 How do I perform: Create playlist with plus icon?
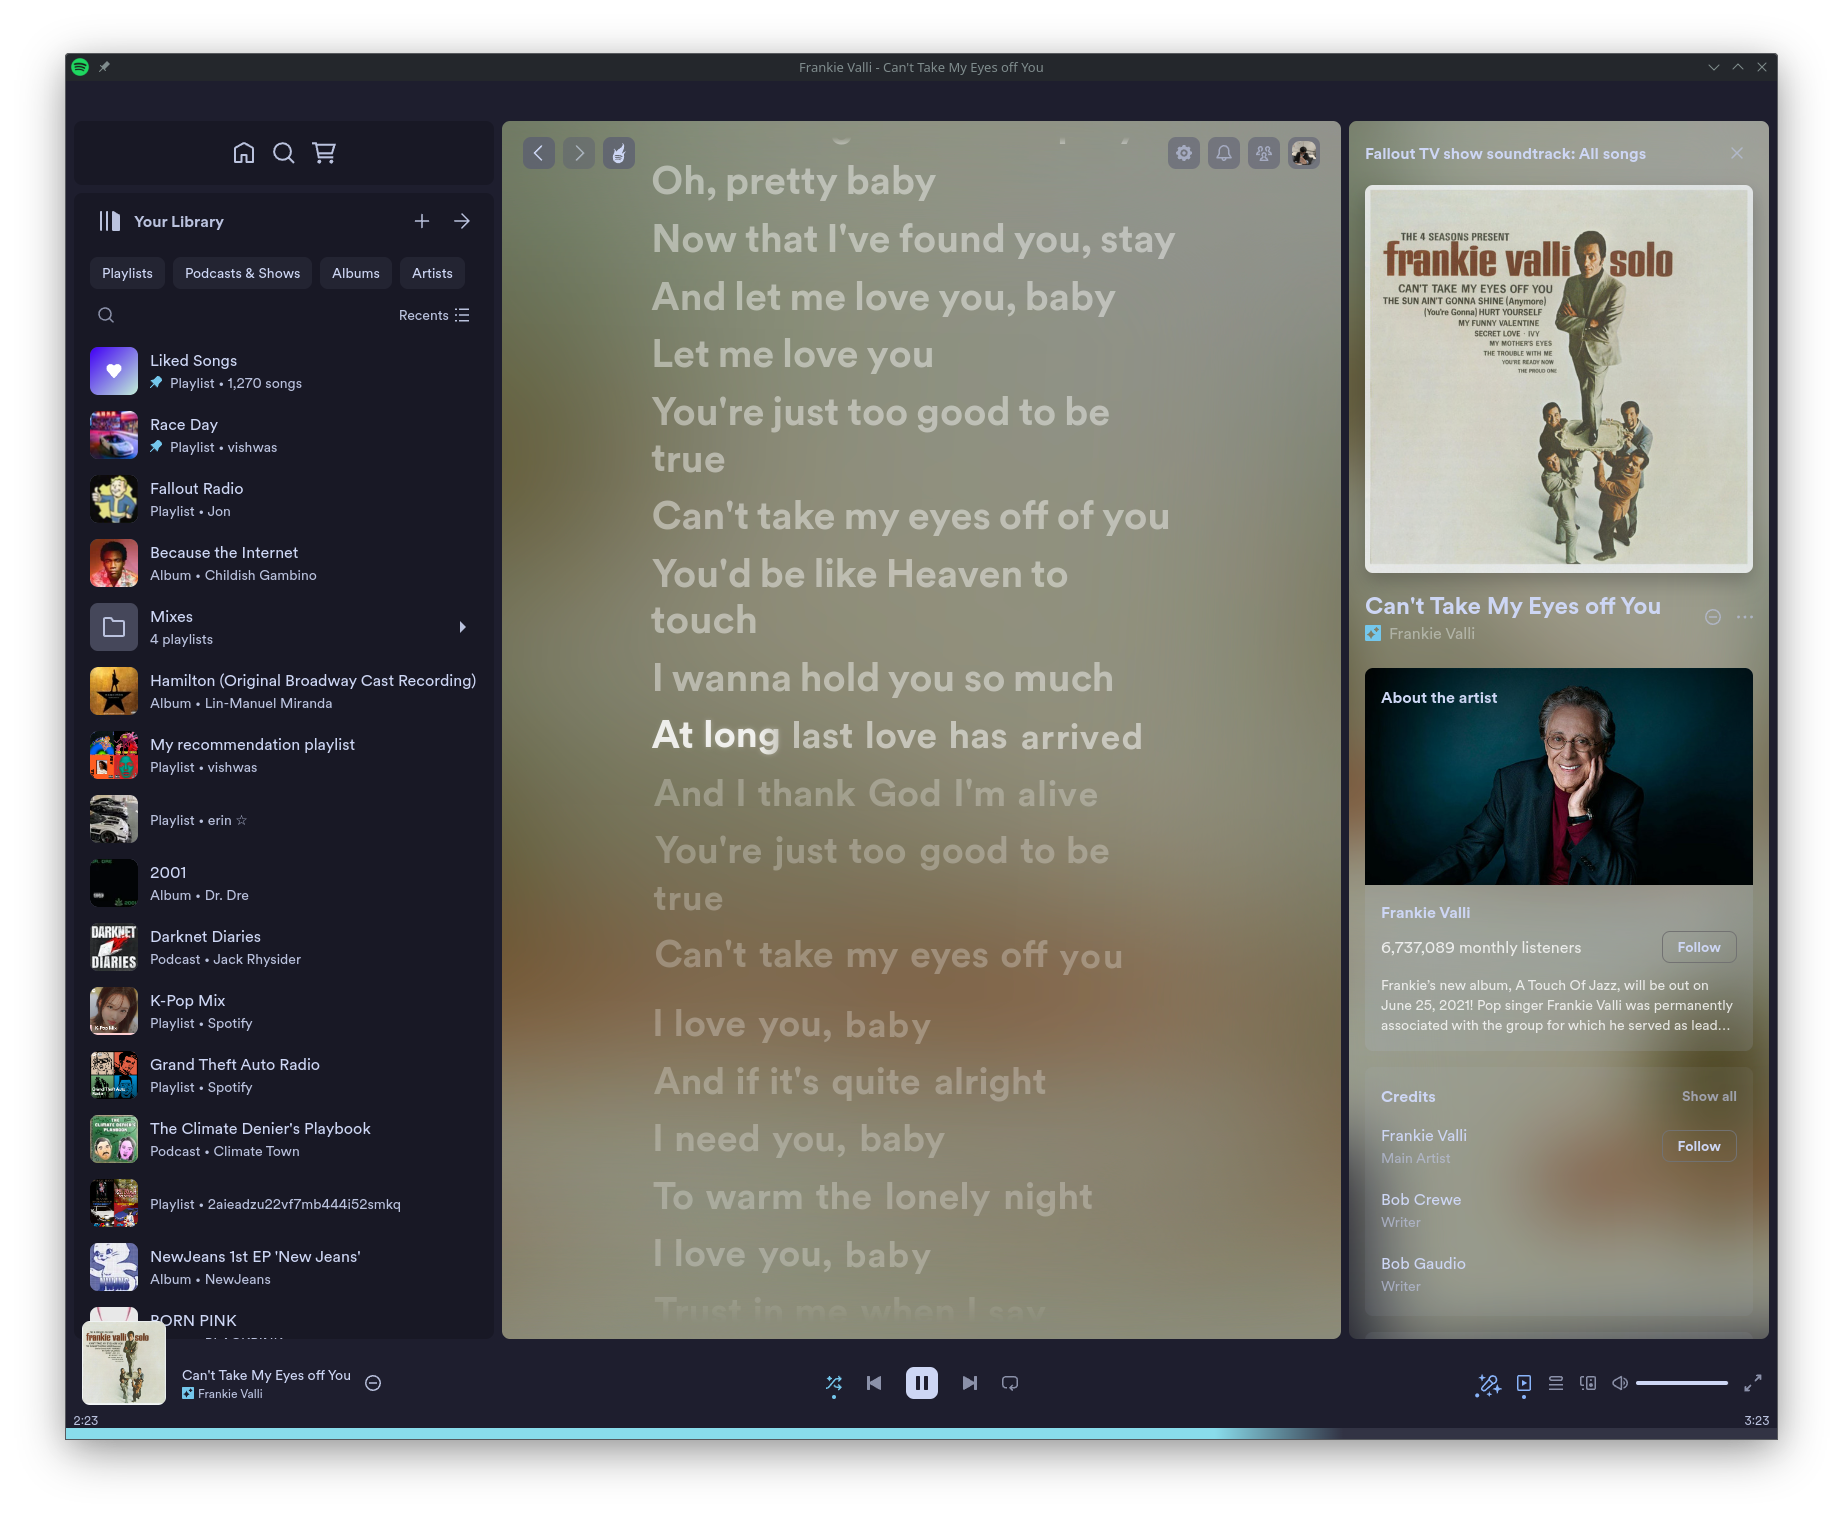(422, 221)
